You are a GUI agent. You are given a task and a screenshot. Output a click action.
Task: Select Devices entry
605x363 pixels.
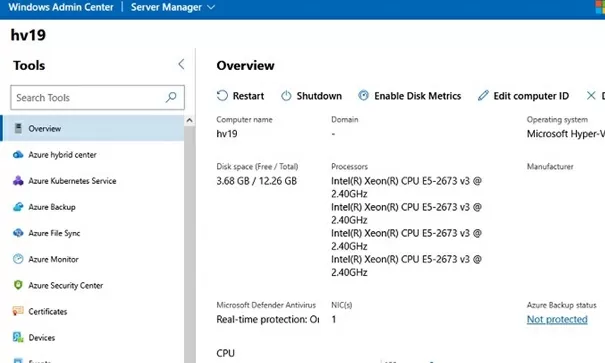[x=93, y=337]
